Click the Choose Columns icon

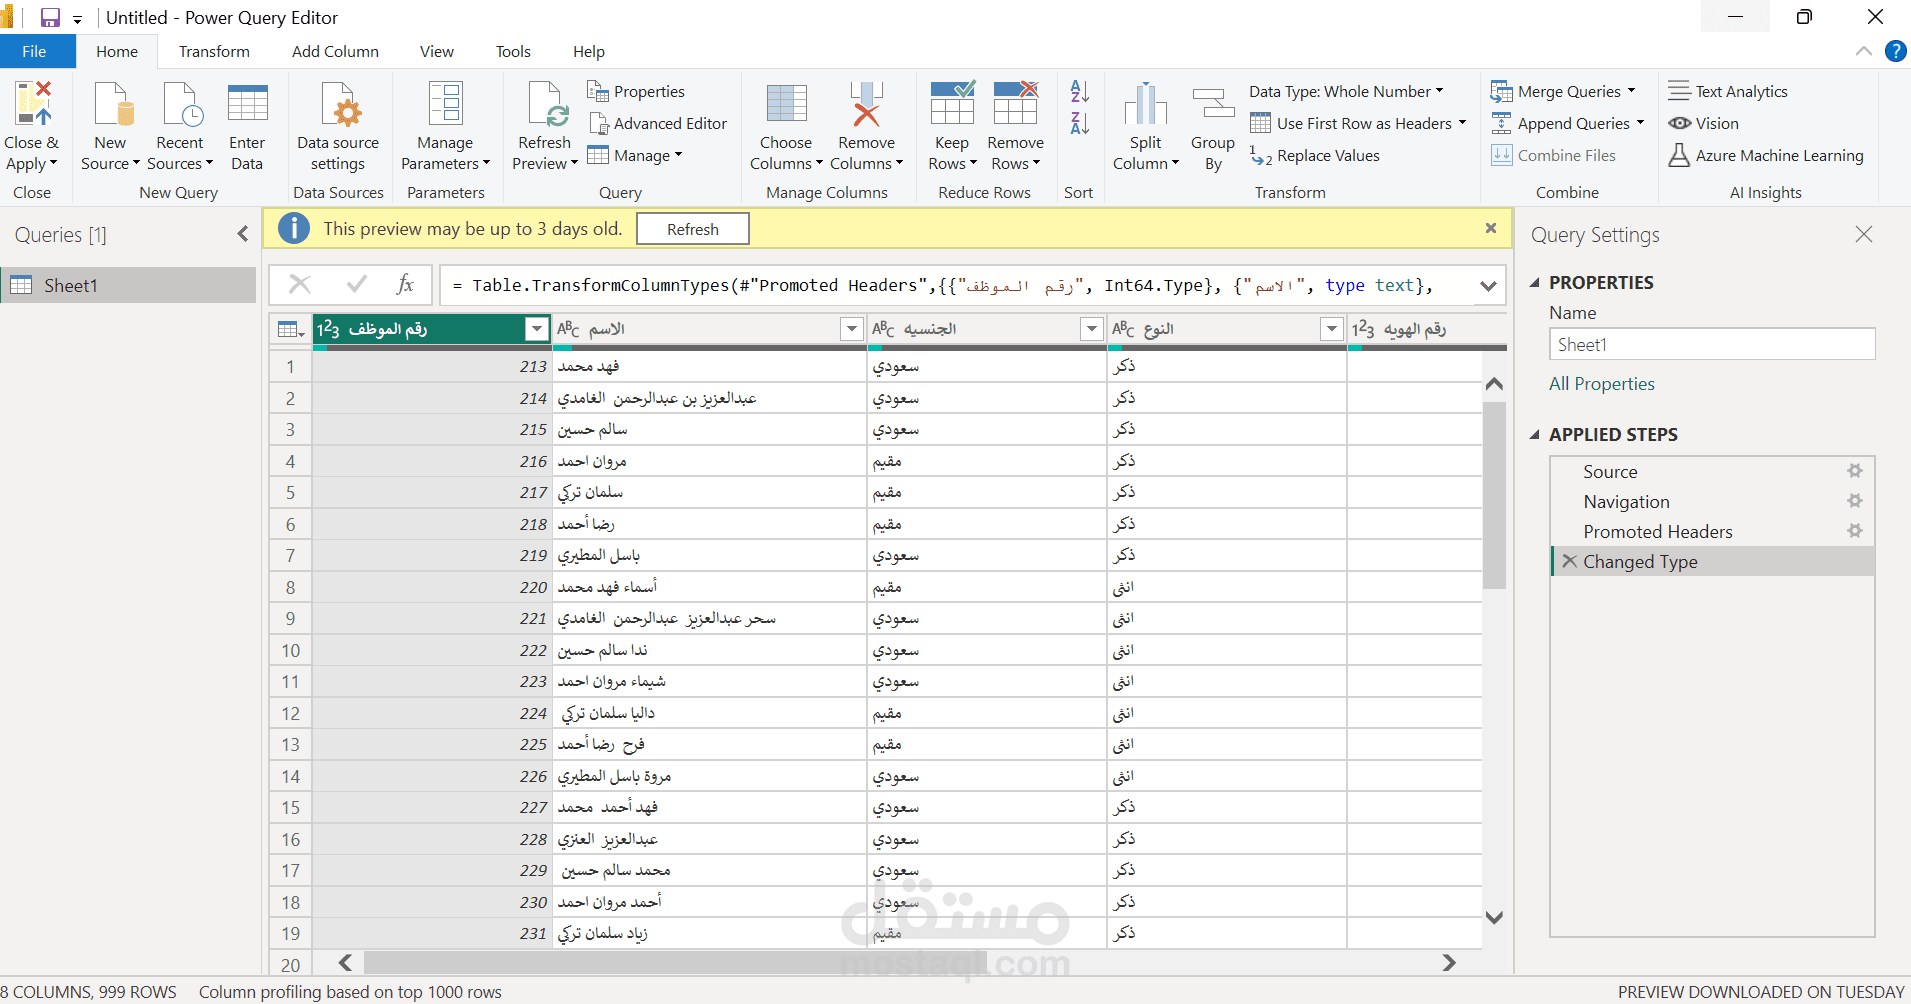[x=786, y=105]
